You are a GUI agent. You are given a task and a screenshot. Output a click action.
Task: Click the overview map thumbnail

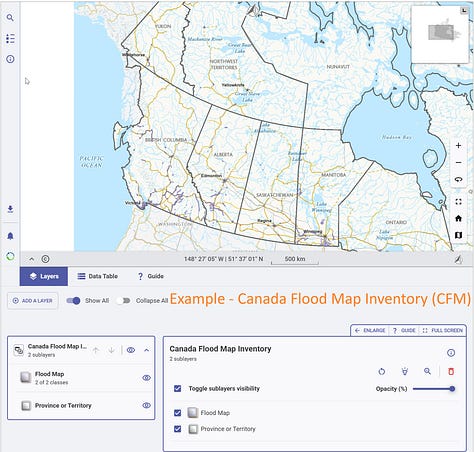click(441, 33)
